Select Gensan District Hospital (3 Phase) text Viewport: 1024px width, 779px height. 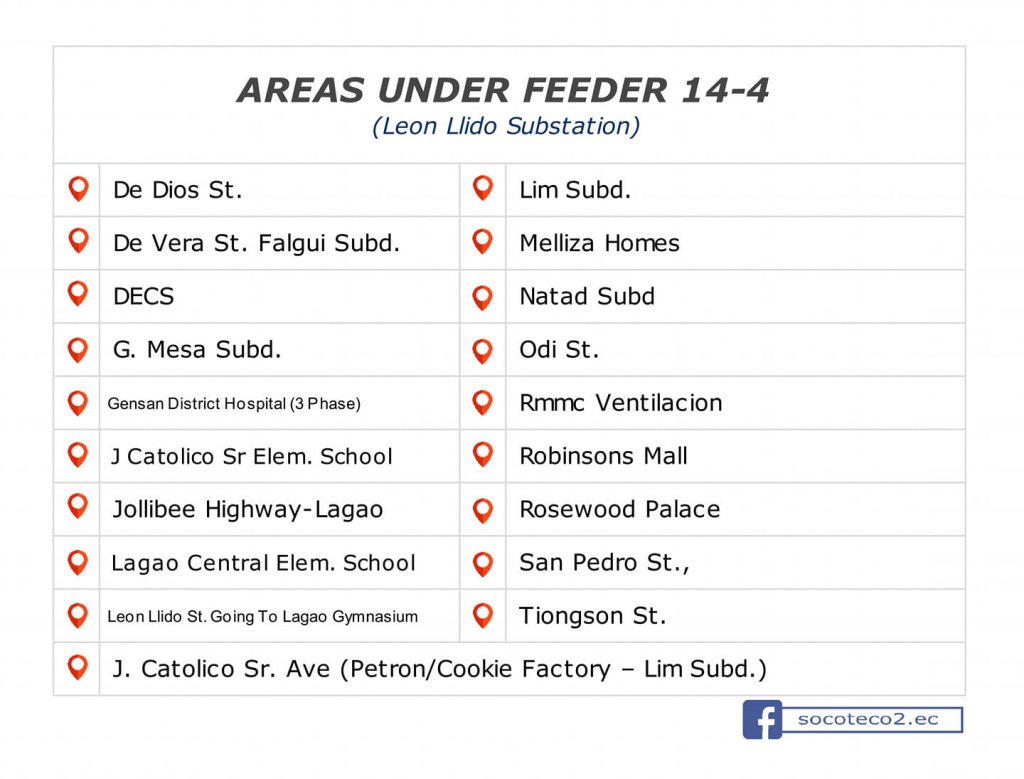(234, 404)
